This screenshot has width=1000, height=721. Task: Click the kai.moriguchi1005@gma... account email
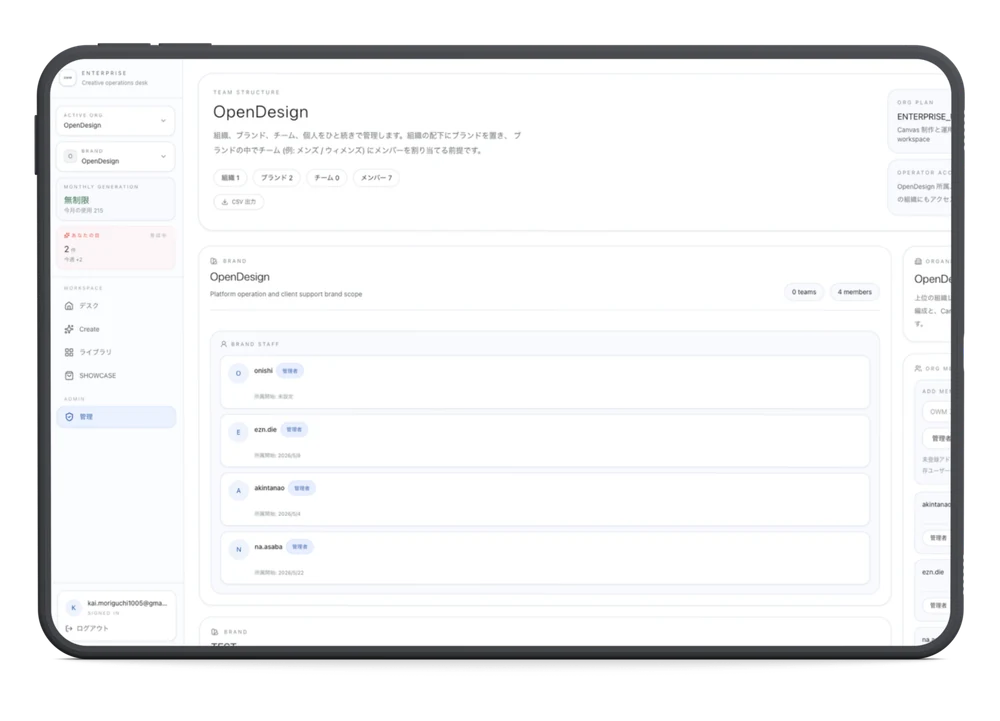127,603
